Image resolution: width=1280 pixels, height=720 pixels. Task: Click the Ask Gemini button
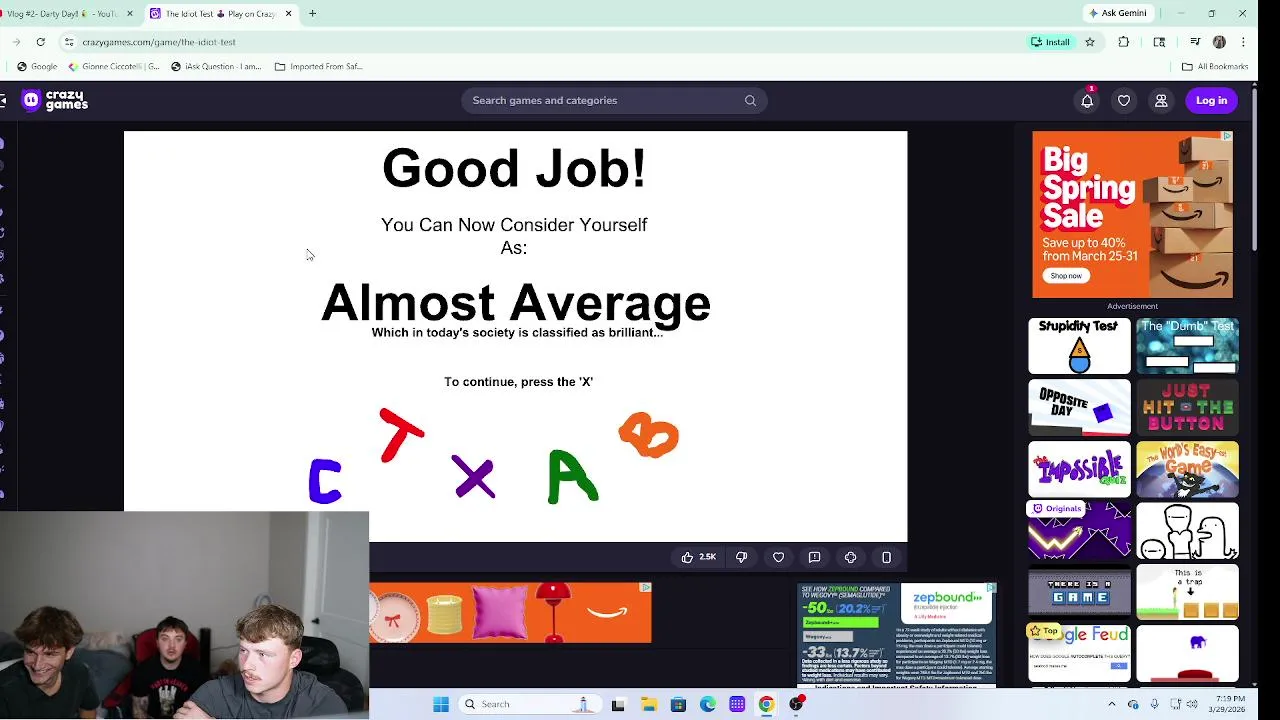click(1117, 13)
